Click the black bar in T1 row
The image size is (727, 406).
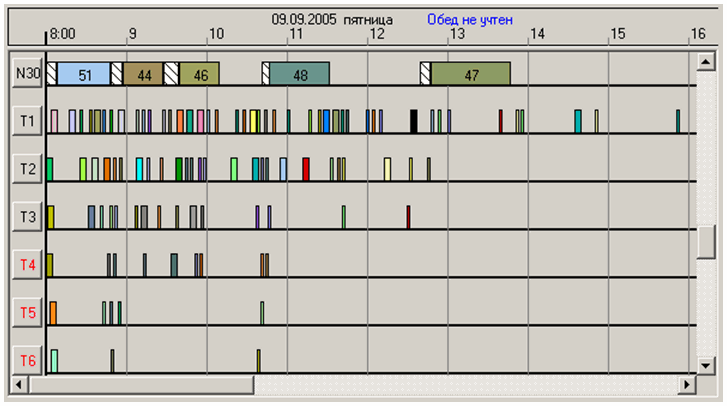[414, 121]
